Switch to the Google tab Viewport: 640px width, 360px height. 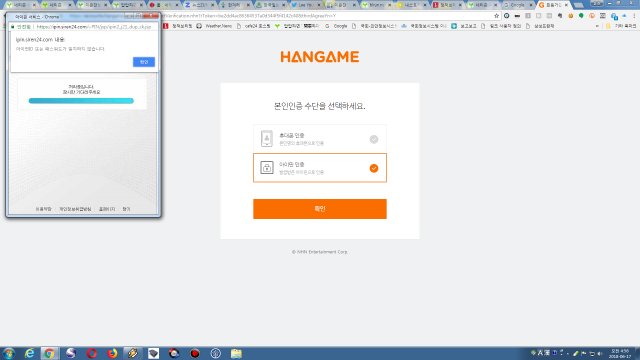point(517,5)
